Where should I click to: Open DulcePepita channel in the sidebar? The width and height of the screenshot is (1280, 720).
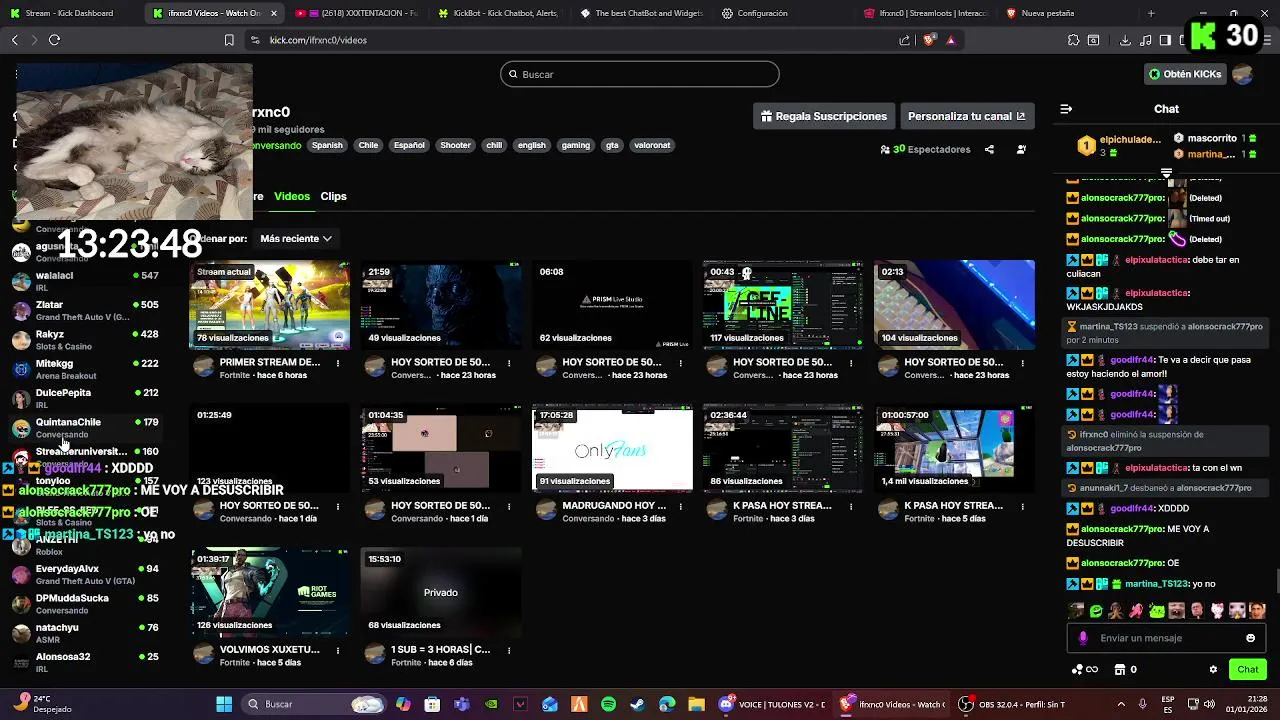point(85,398)
